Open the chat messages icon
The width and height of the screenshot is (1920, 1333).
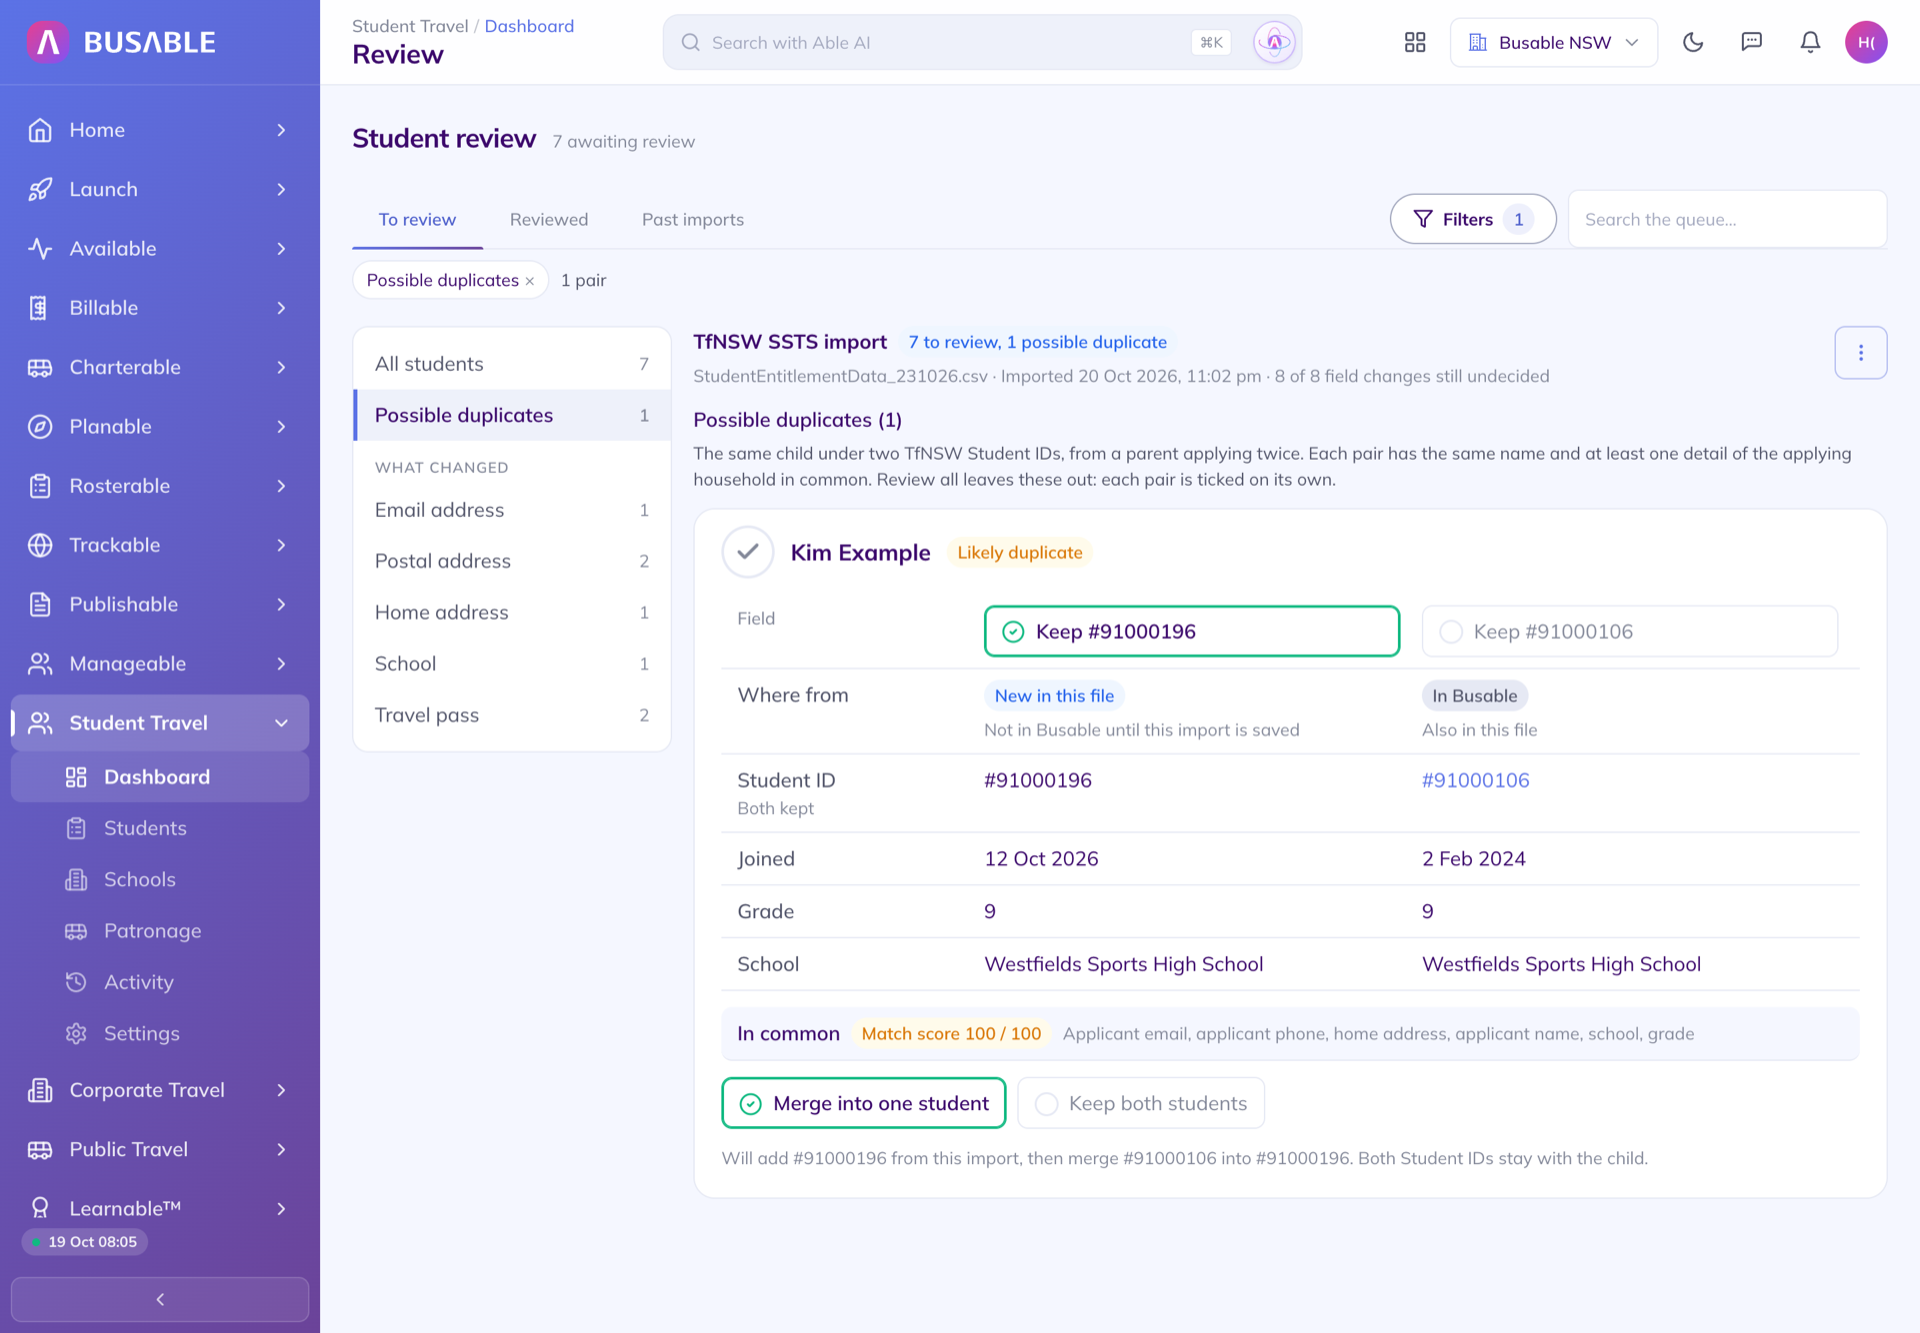[1751, 42]
